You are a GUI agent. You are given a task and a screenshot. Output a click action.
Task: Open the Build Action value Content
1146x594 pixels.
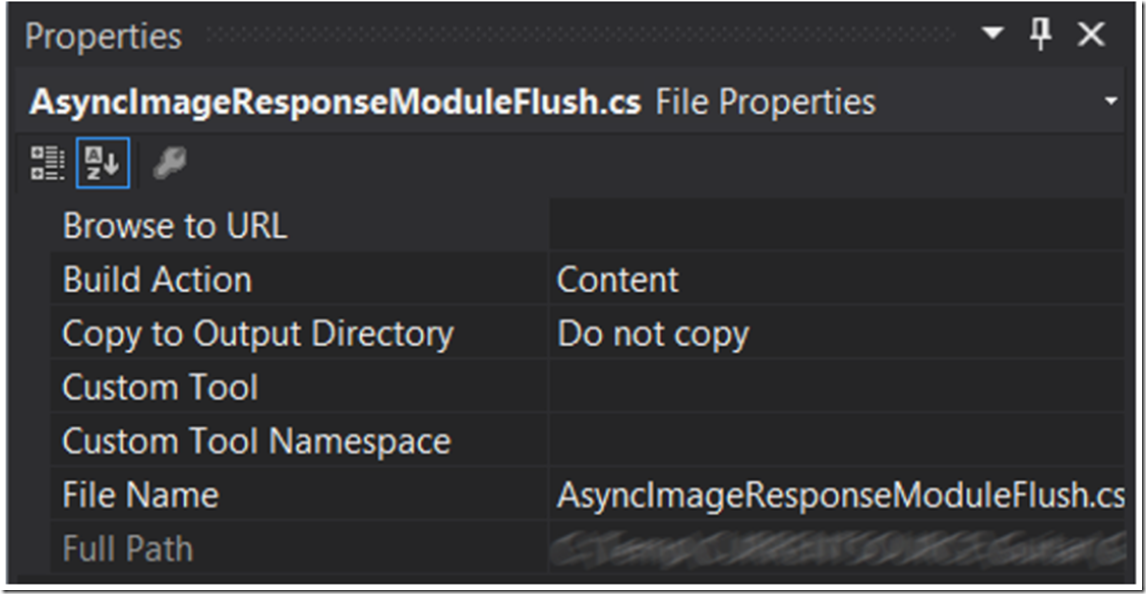(x=837, y=279)
